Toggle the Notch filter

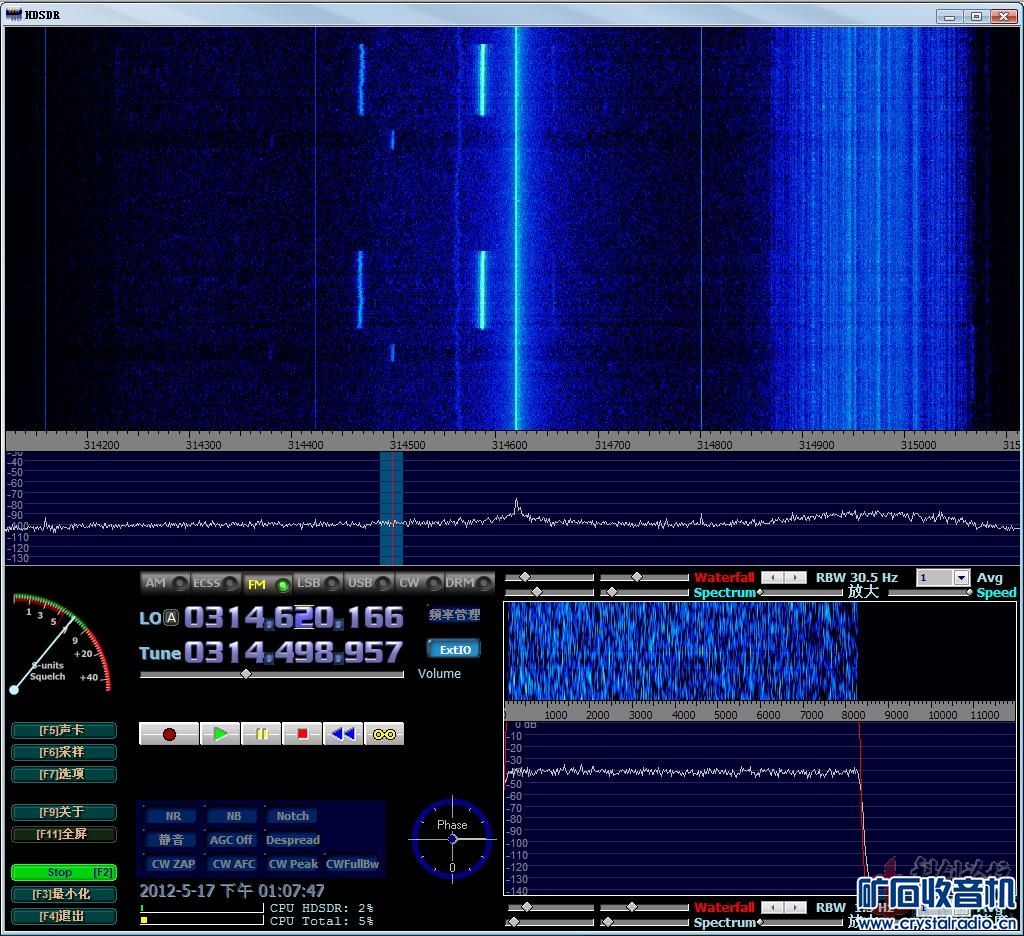coord(293,816)
